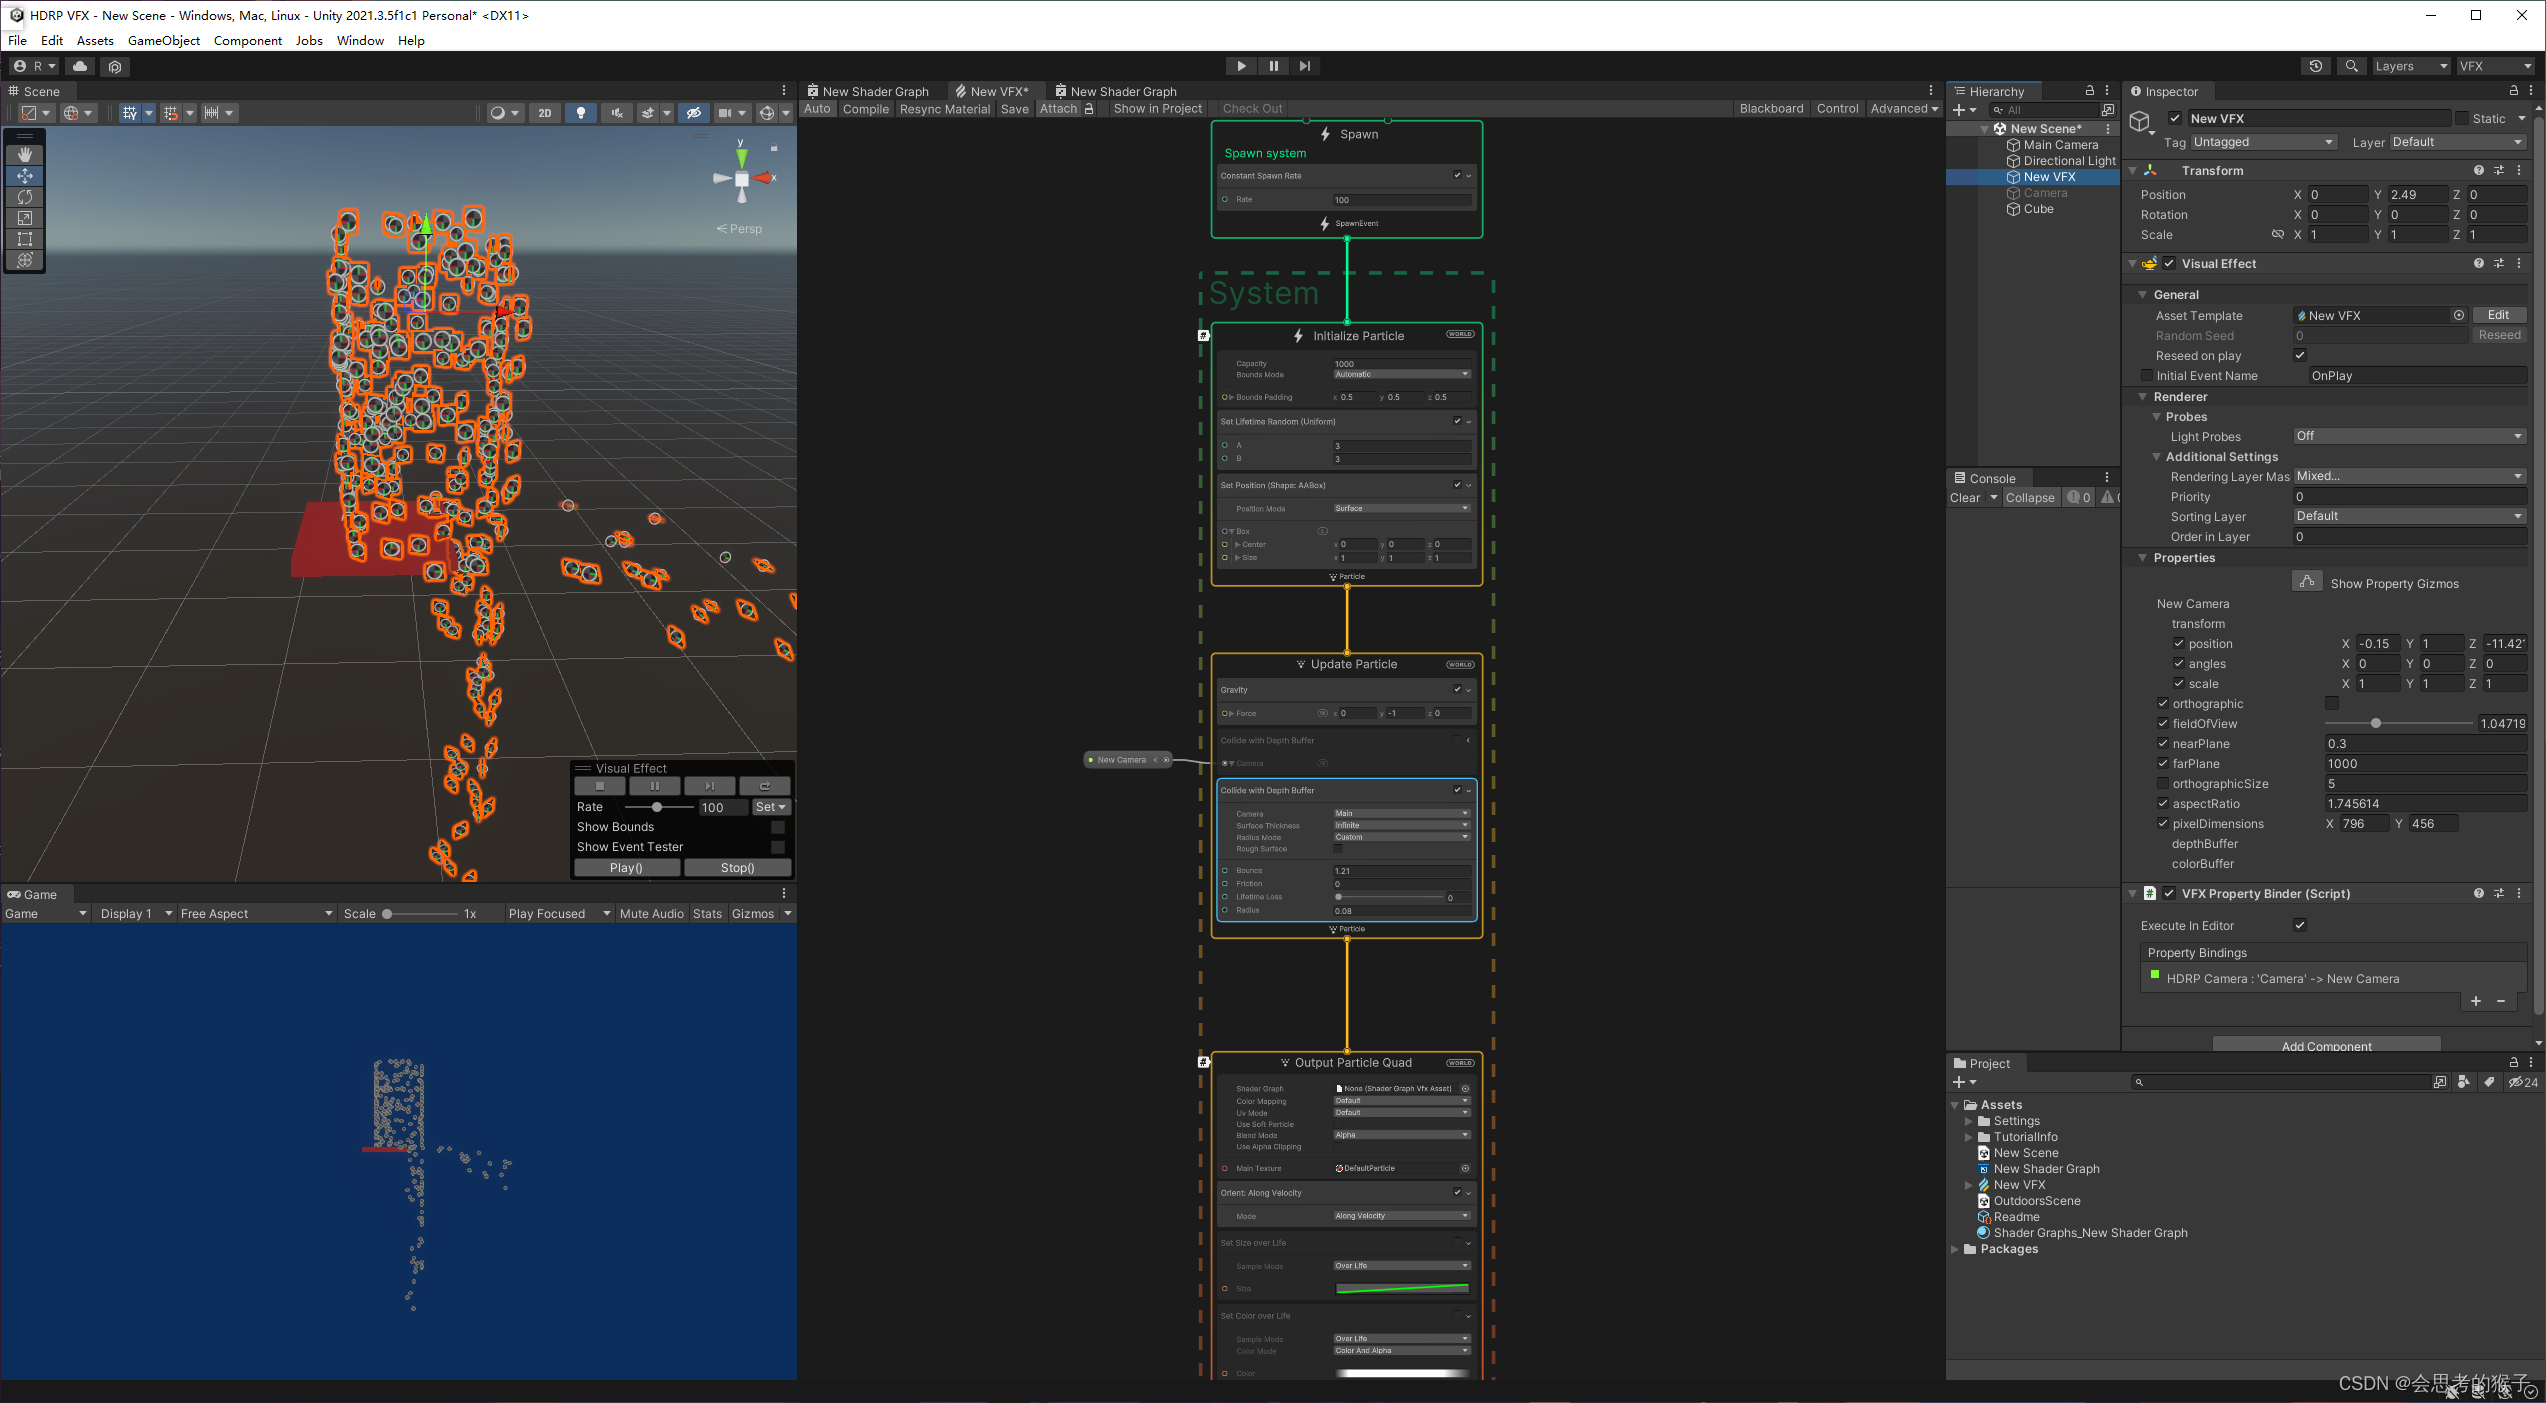Select the Move tool in the Scene toolbar
The width and height of the screenshot is (2546, 1403).
[24, 175]
